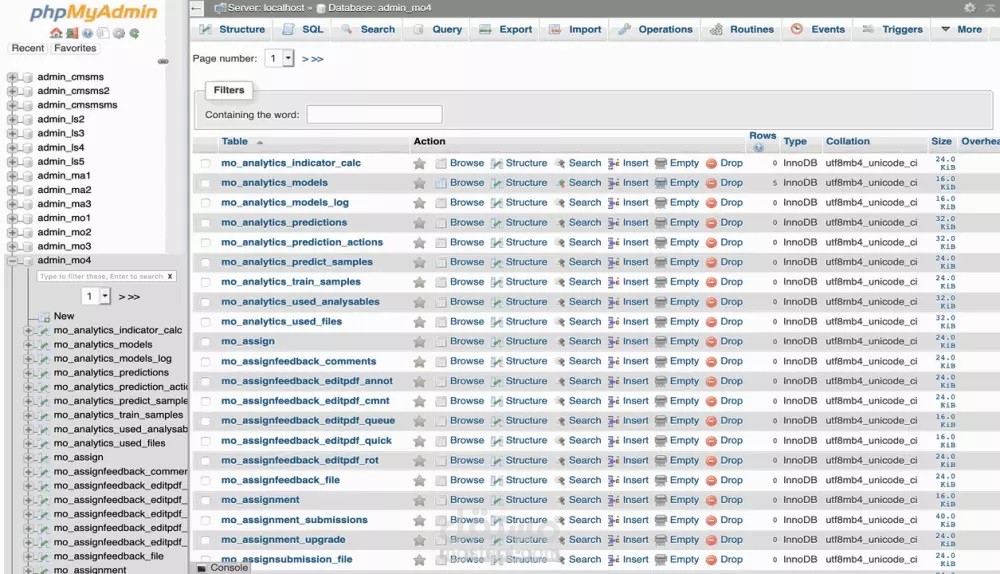Open the Favorites tables list

point(75,48)
